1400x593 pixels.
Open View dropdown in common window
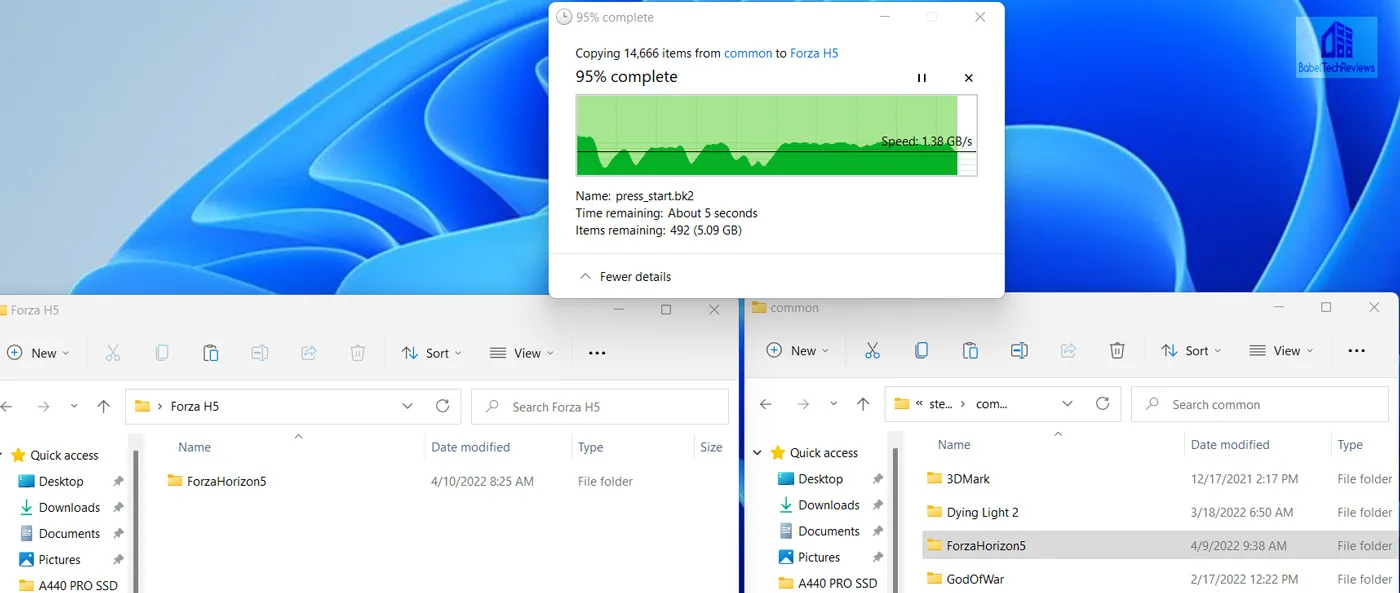[1281, 351]
